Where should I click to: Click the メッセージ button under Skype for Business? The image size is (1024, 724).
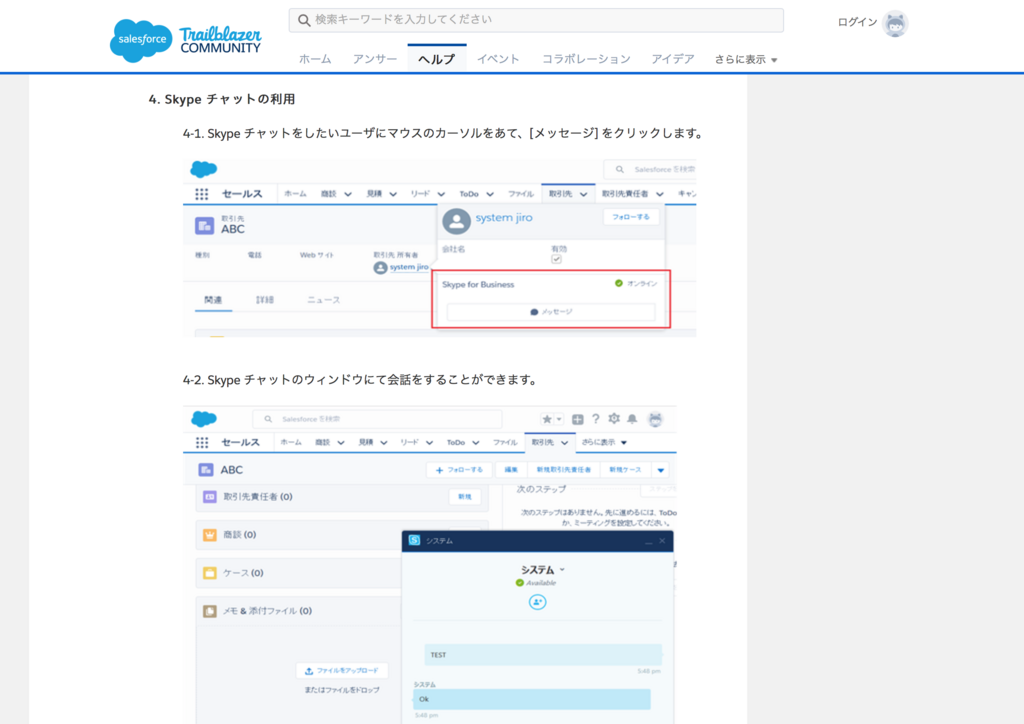(x=551, y=312)
